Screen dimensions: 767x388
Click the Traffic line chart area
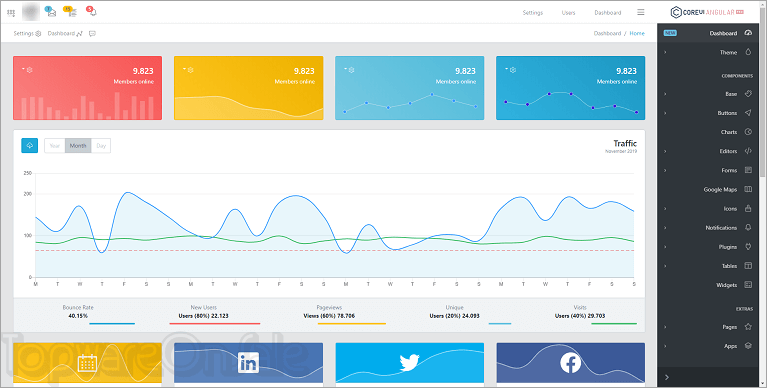tap(335, 225)
